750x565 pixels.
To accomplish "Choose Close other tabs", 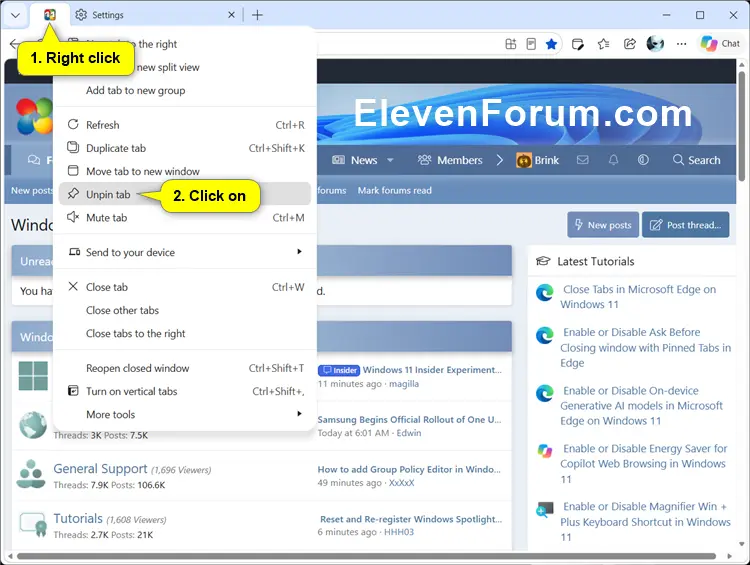I will pyautogui.click(x=184, y=310).
